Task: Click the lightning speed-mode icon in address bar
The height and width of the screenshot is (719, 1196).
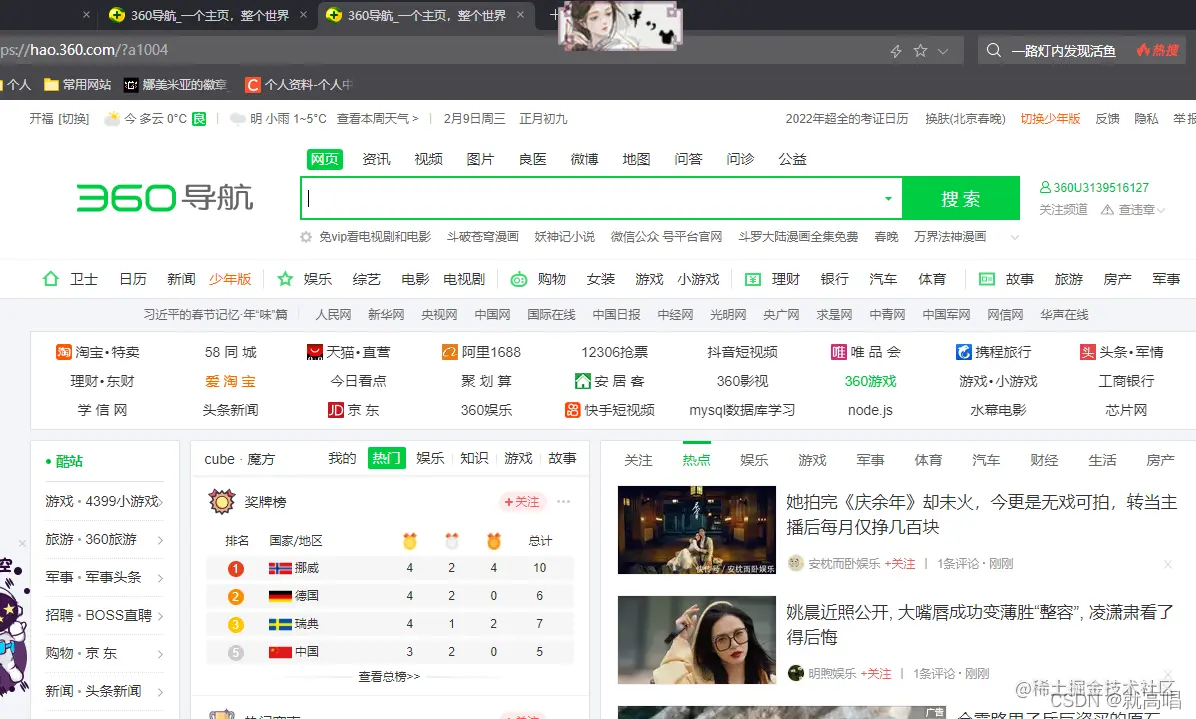Action: 896,51
